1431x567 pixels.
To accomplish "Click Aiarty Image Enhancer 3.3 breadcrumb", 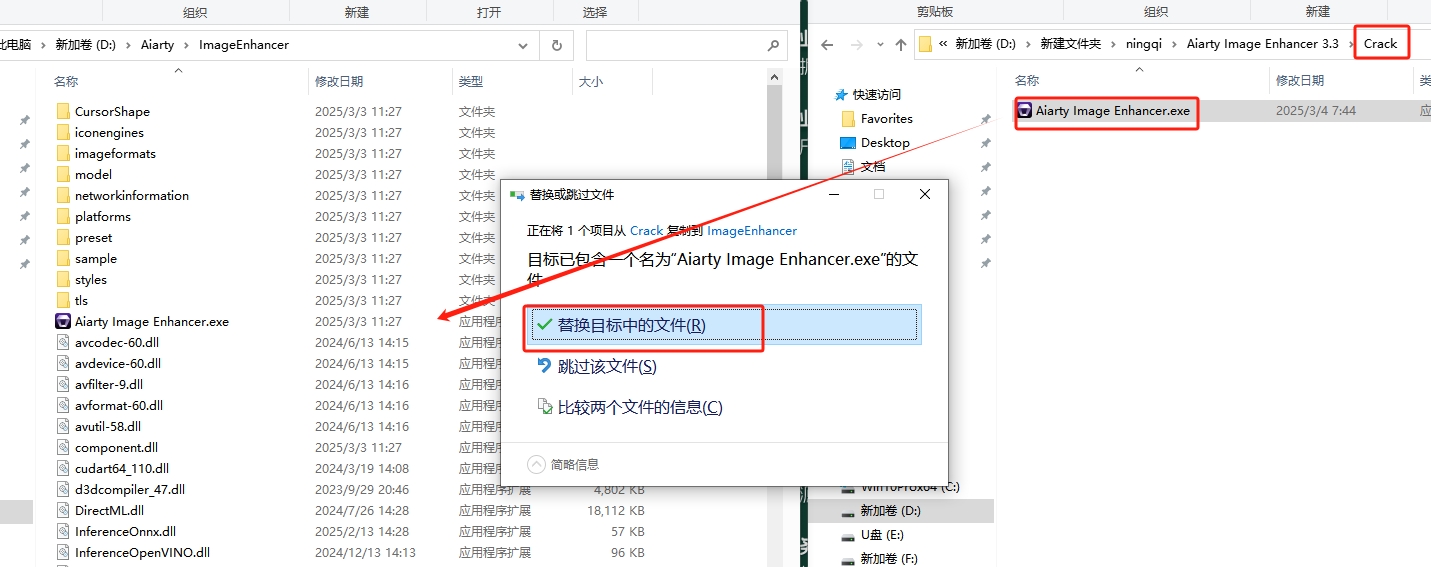I will click(1262, 44).
